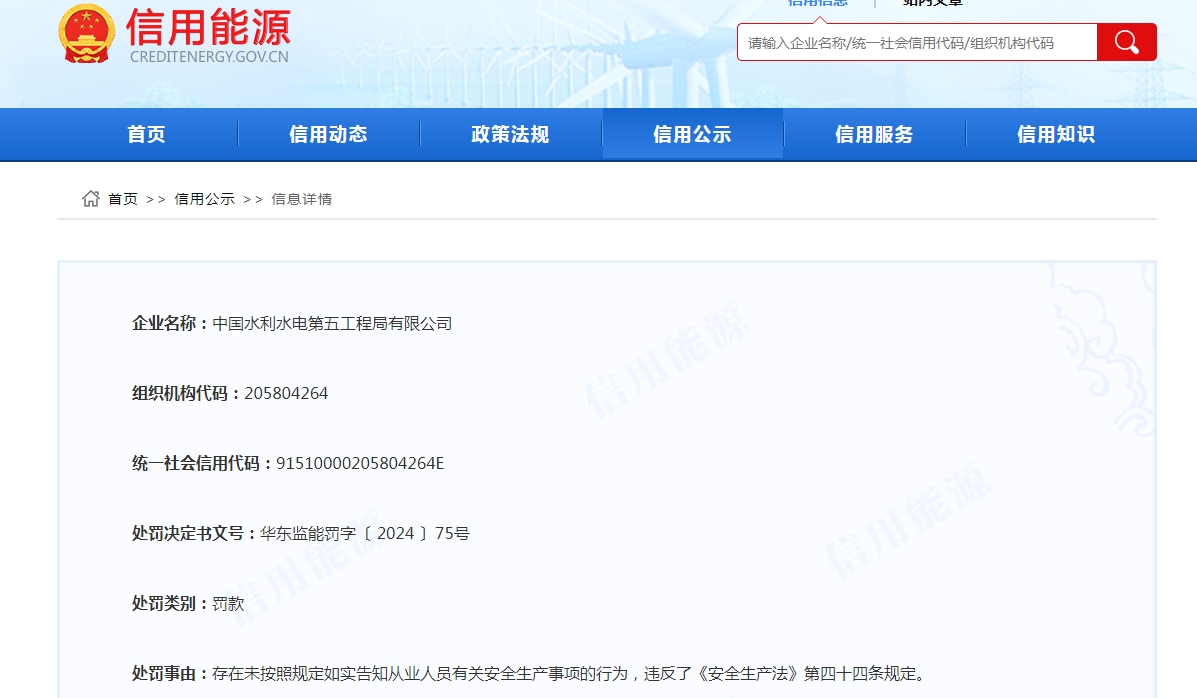
Task: Click the home icon in breadcrumb
Action: point(91,199)
